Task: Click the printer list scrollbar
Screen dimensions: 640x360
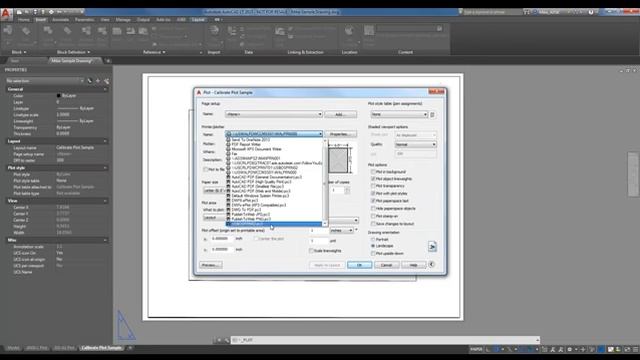Action: [325, 182]
